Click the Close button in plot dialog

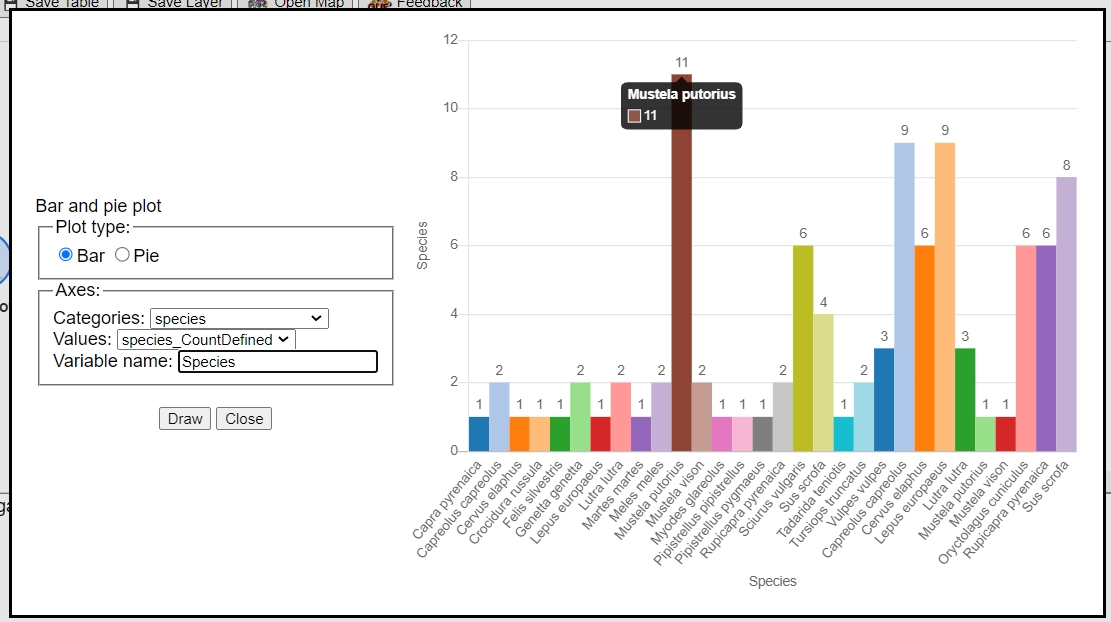(244, 419)
